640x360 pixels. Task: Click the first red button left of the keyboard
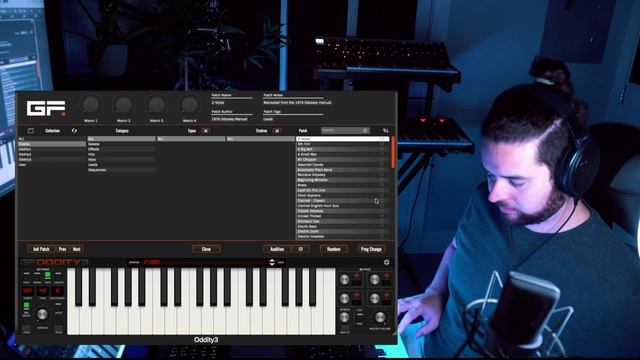[28, 291]
